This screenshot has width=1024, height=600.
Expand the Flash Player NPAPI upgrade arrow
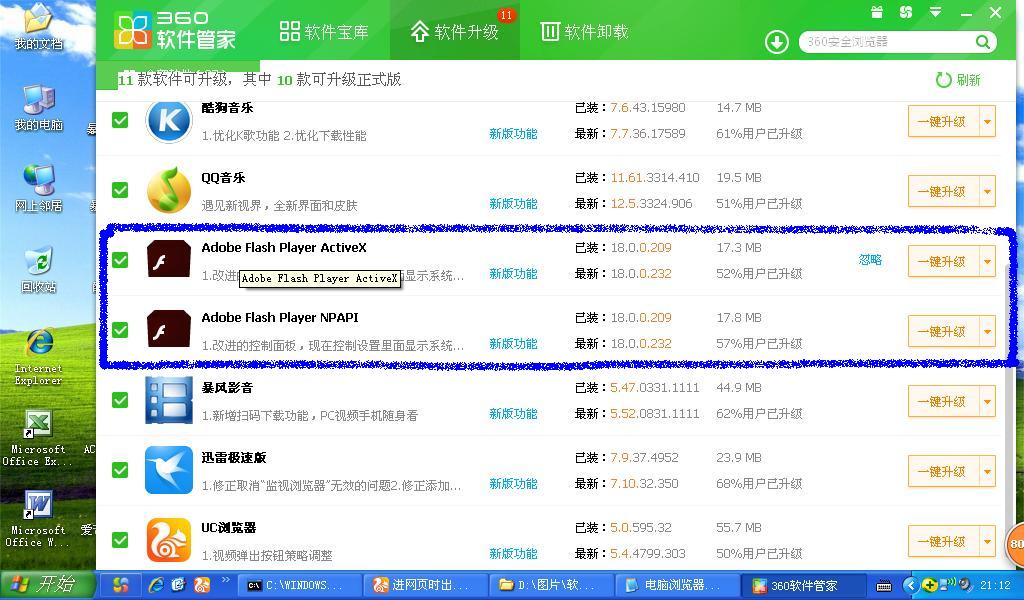[x=987, y=331]
